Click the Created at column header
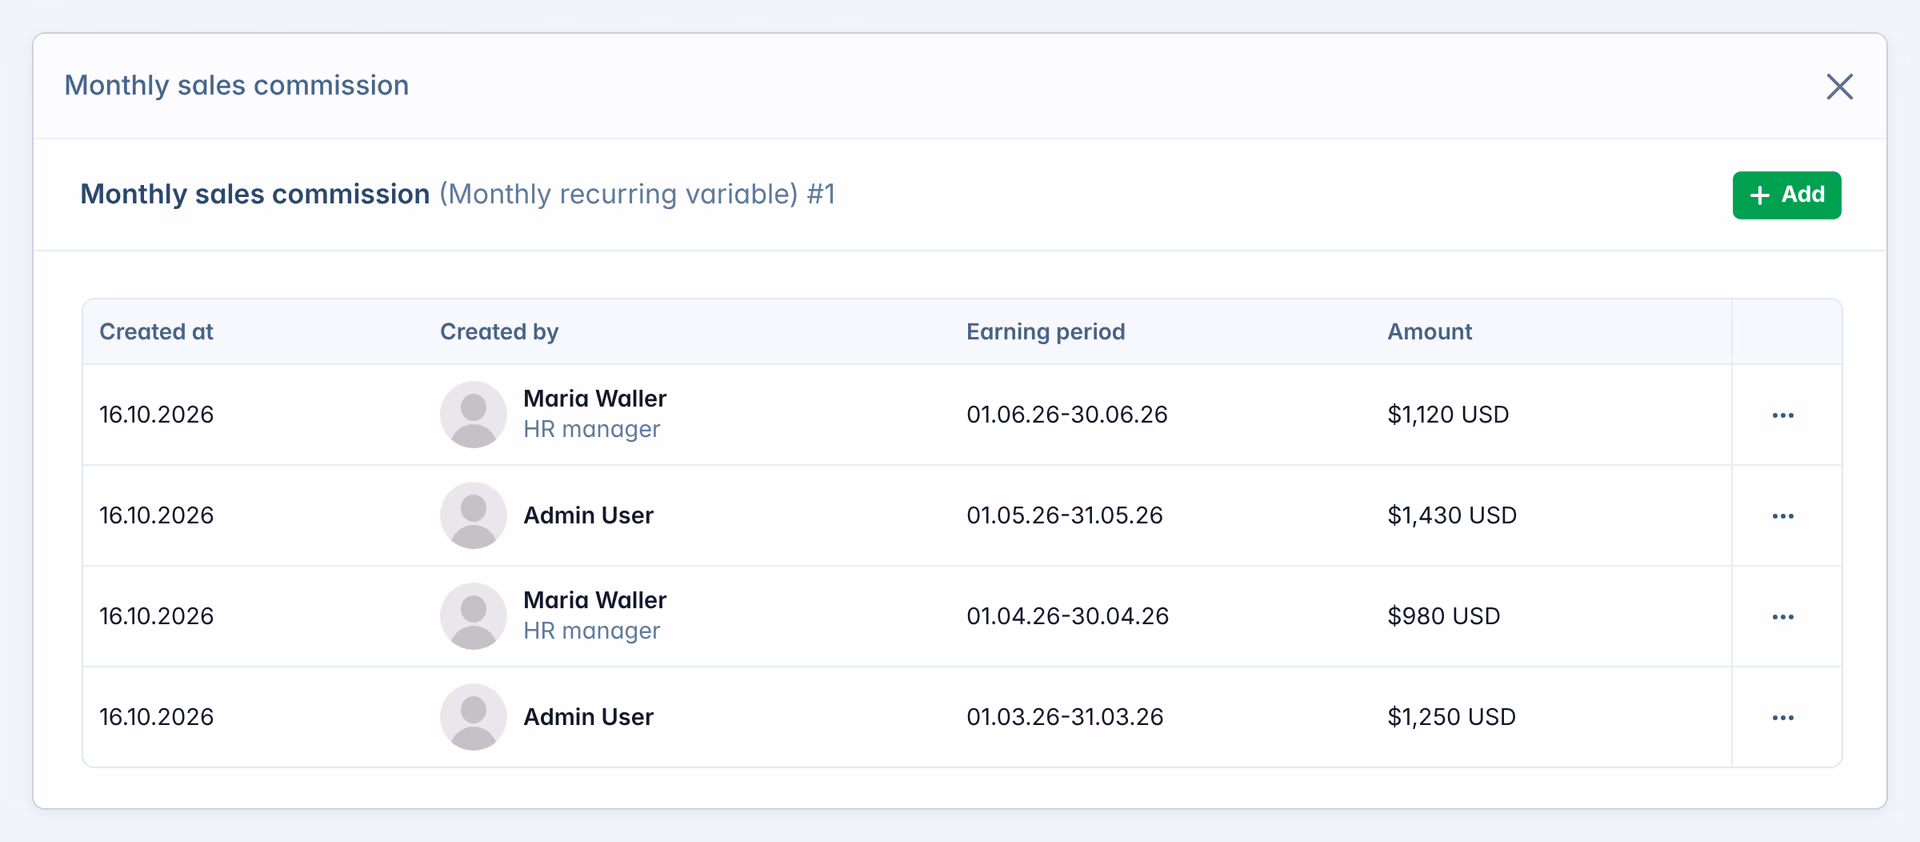1920x842 pixels. [x=156, y=332]
